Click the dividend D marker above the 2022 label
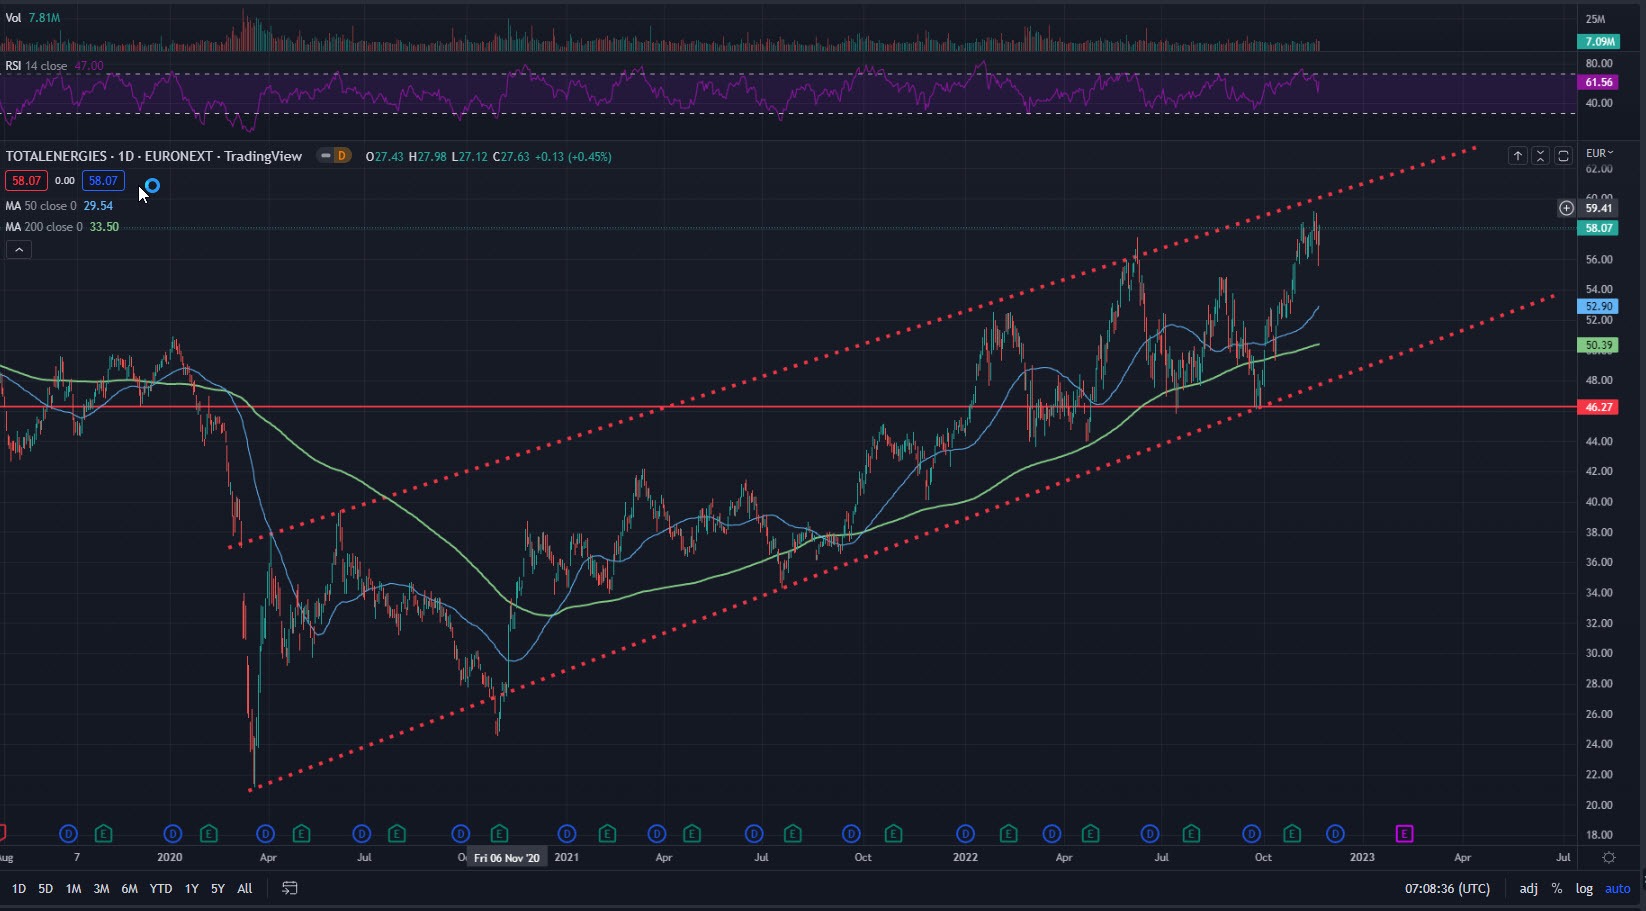The image size is (1646, 911). pos(966,833)
